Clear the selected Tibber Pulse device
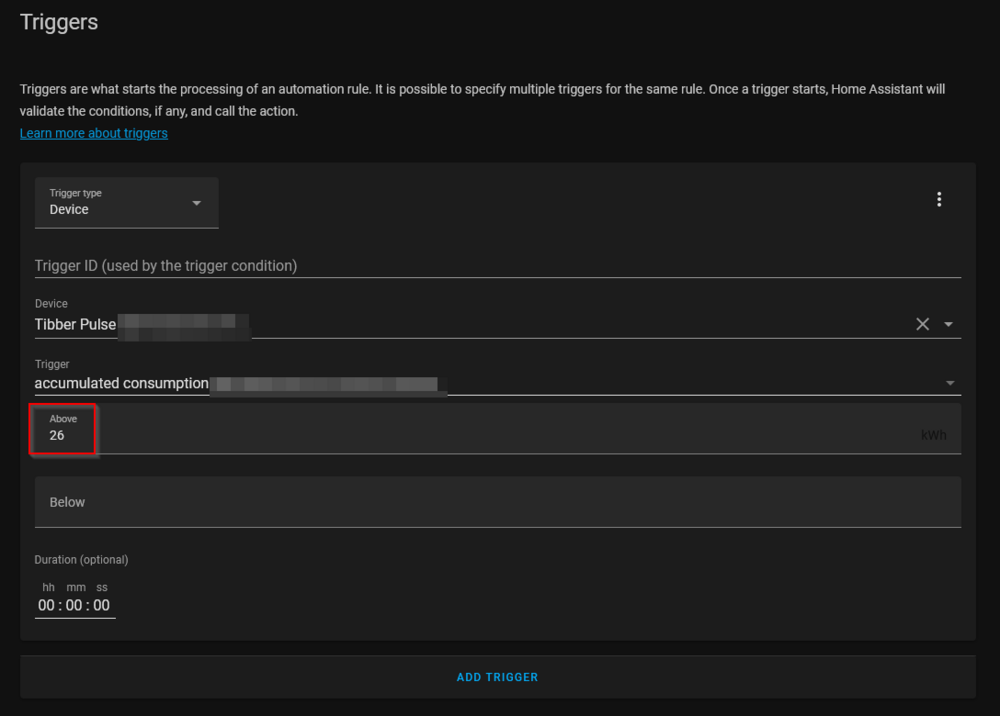 pos(922,324)
